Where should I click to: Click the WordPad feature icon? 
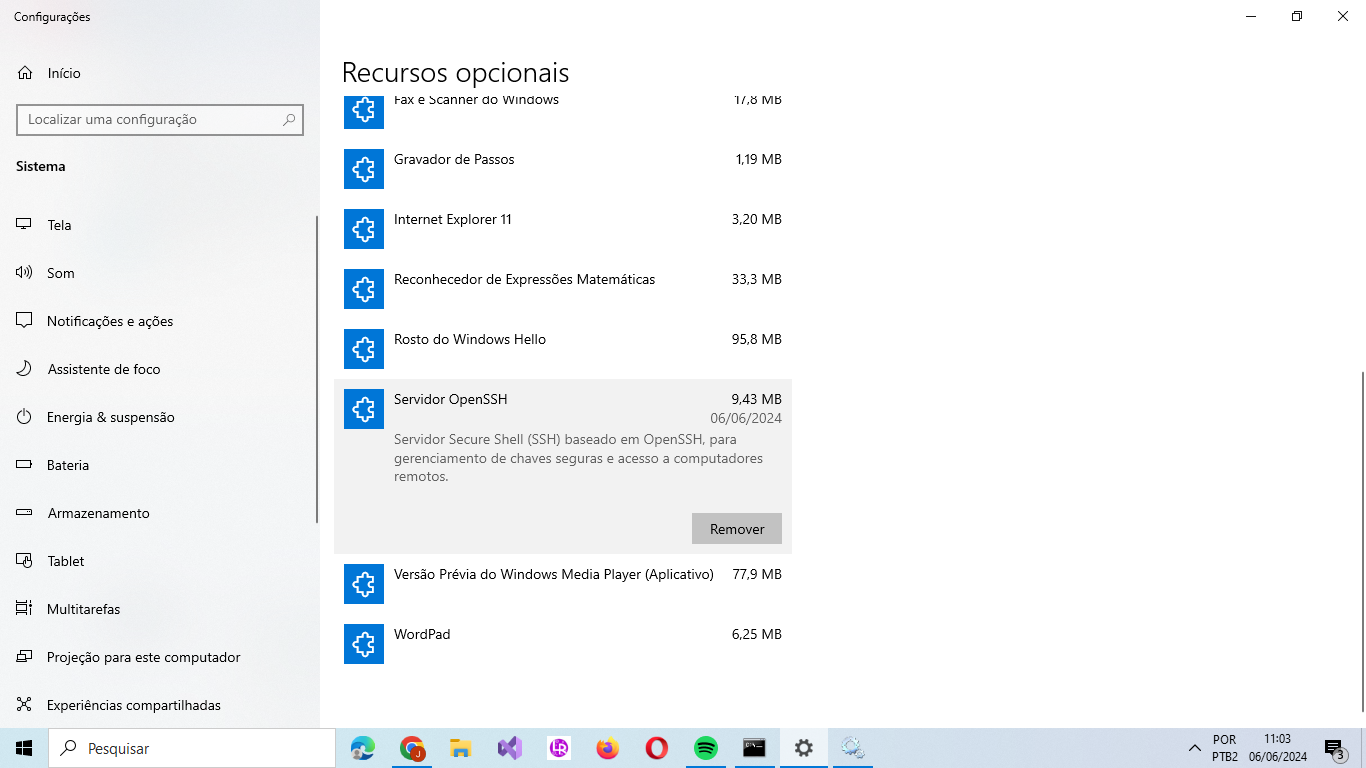364,644
